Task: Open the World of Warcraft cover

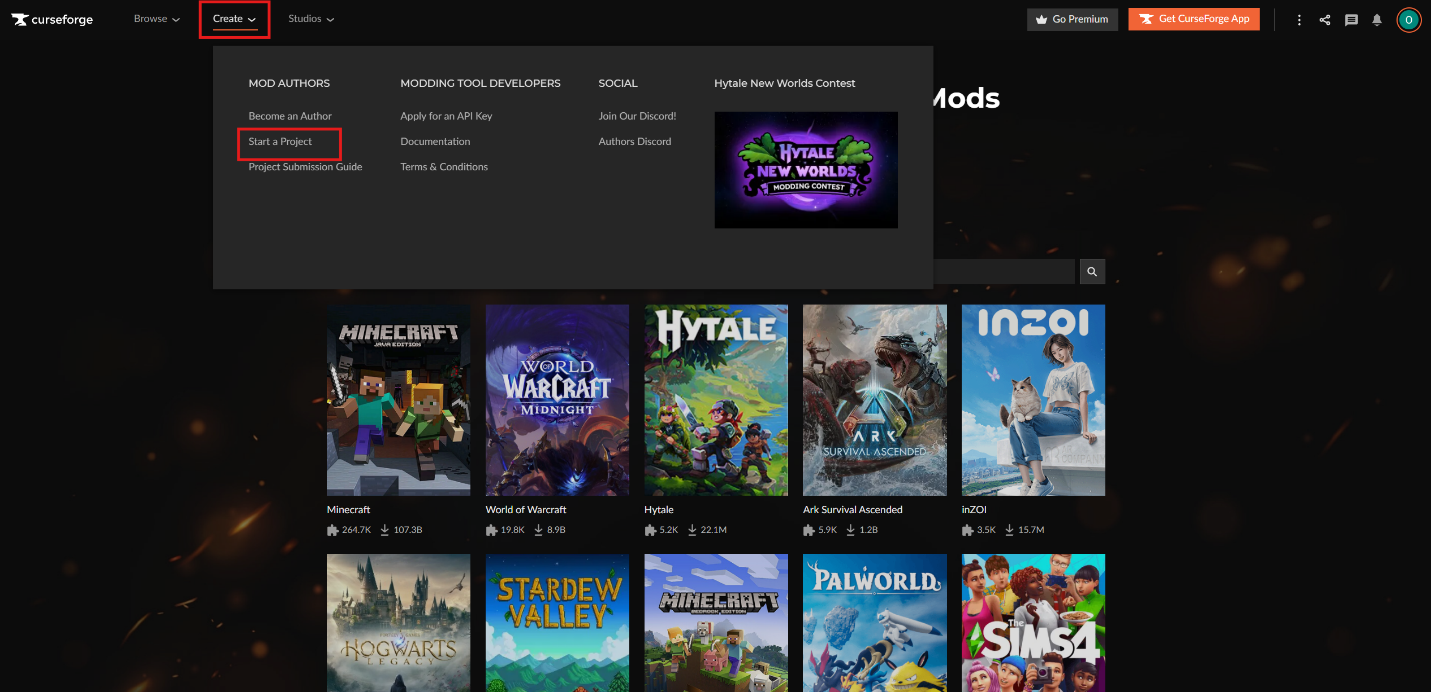Action: click(557, 400)
